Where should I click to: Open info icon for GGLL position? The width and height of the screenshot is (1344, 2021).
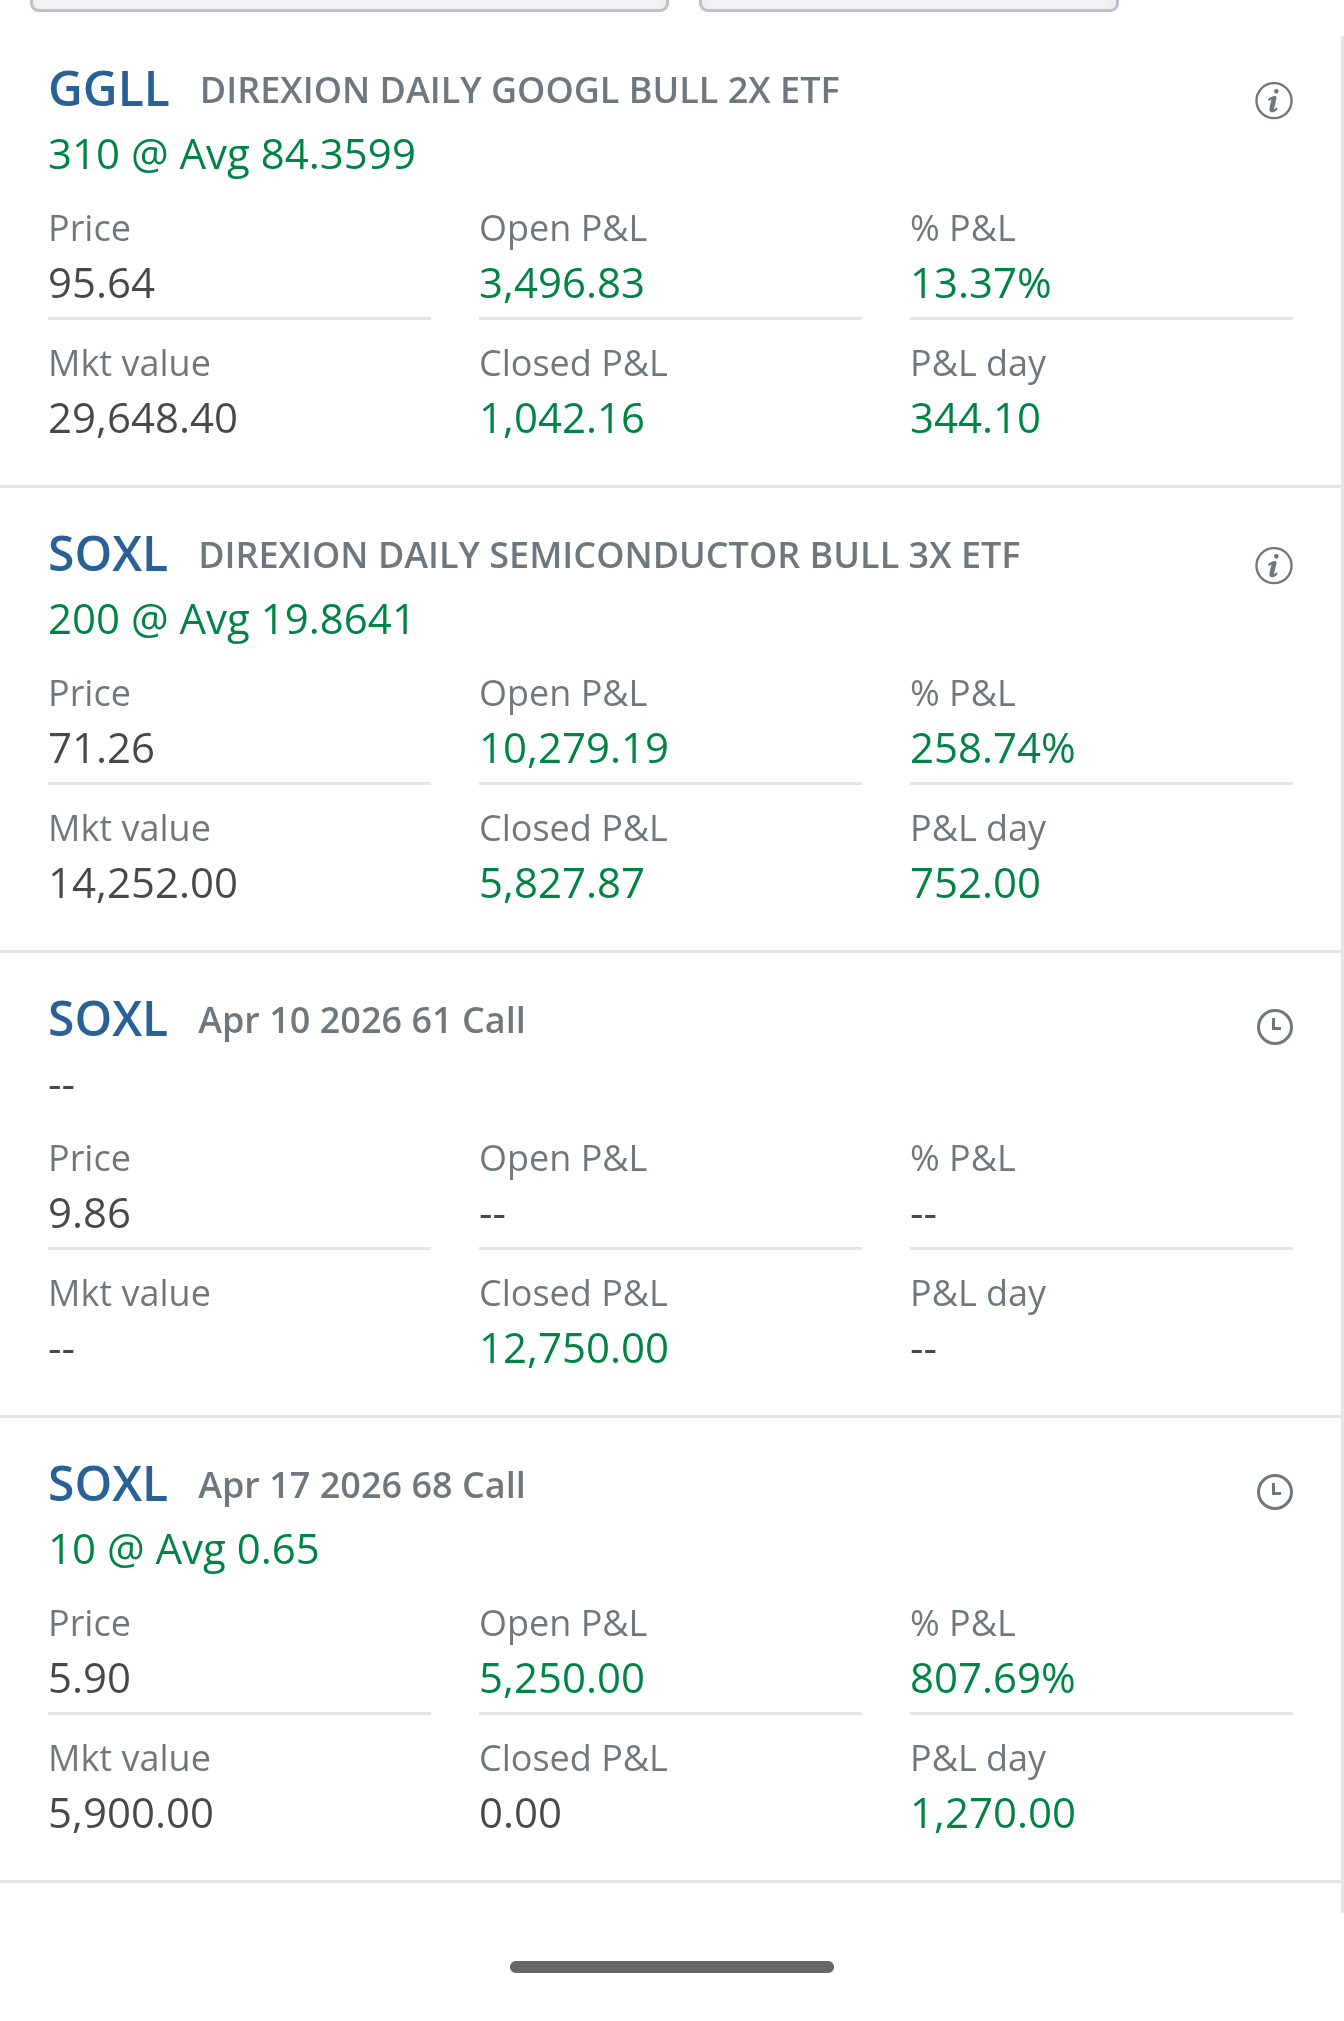1273,101
